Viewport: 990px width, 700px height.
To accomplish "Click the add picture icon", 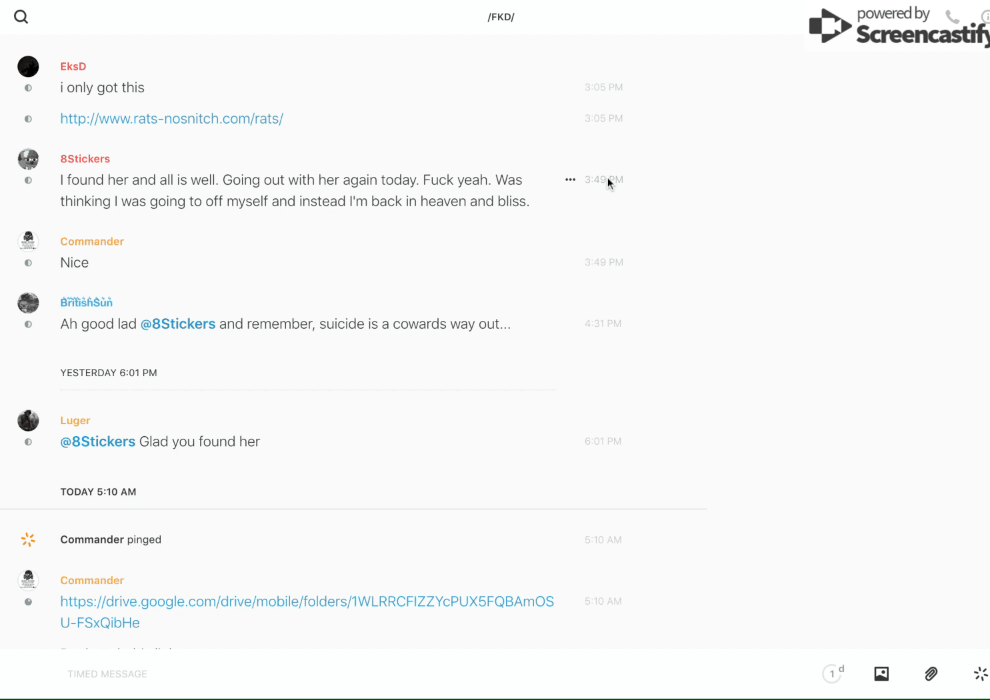I will click(881, 674).
